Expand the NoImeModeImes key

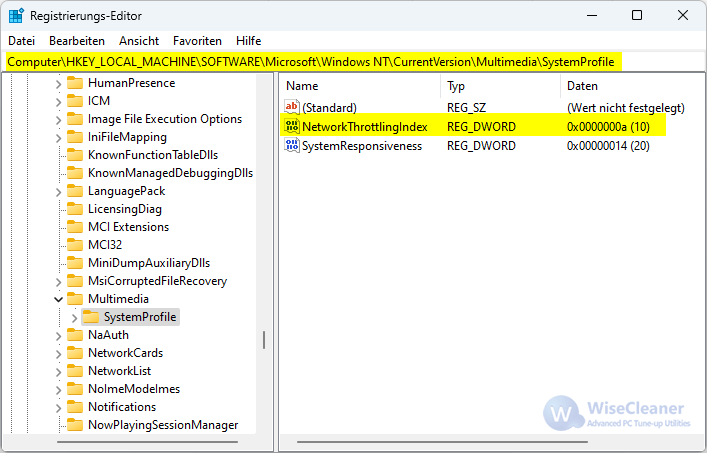58,390
